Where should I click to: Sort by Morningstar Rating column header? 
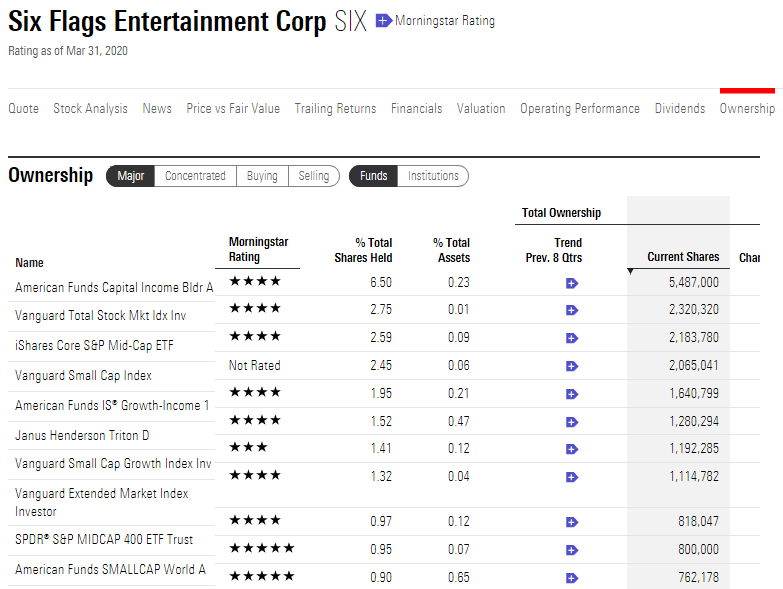(259, 249)
